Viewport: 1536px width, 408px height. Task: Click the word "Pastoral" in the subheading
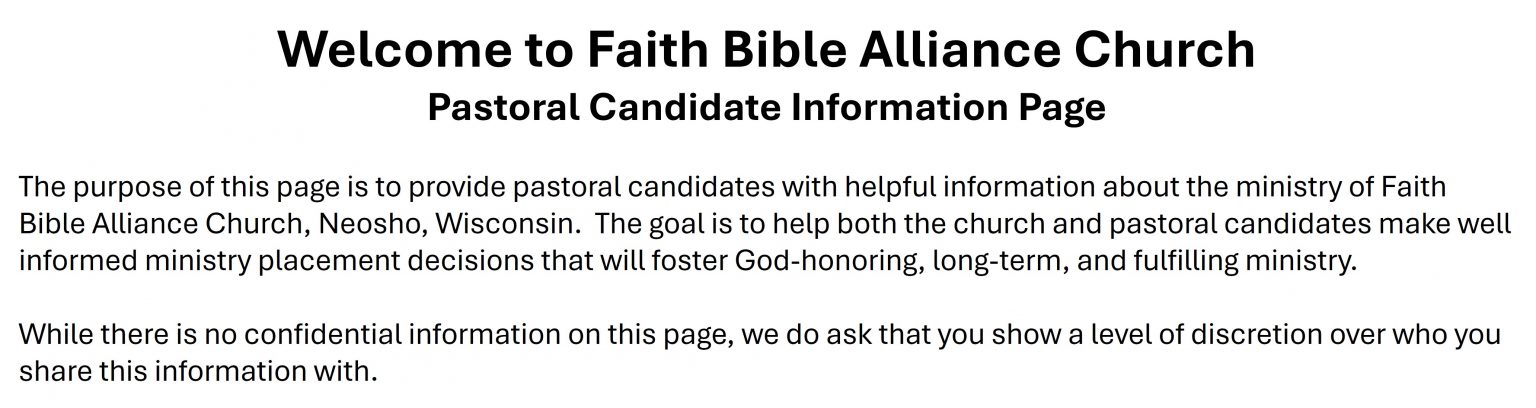point(503,107)
